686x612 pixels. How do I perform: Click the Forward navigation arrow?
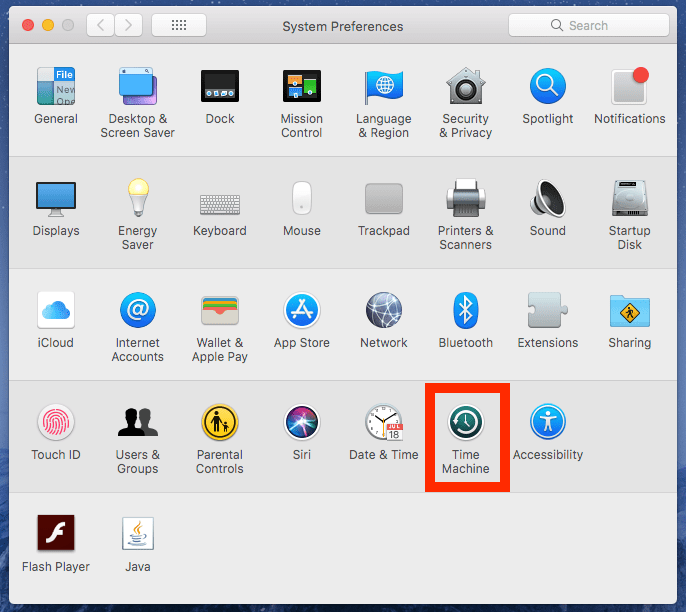click(x=128, y=25)
